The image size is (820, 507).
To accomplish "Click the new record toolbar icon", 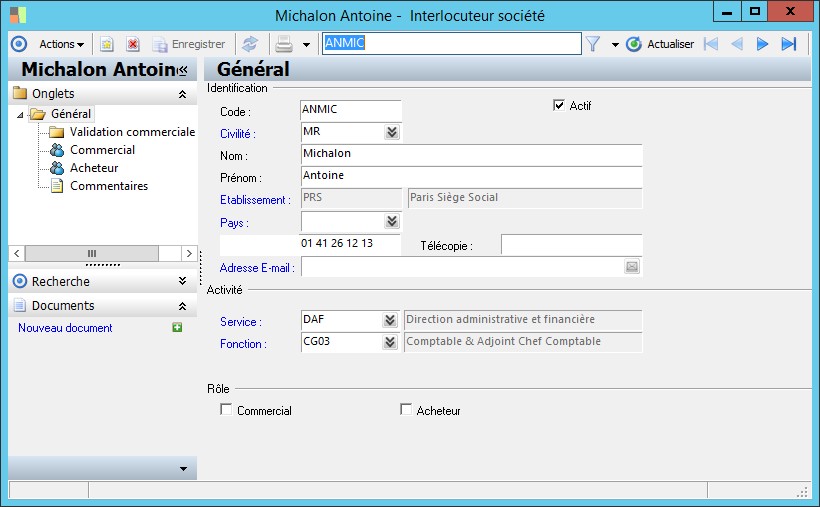I will tap(107, 44).
